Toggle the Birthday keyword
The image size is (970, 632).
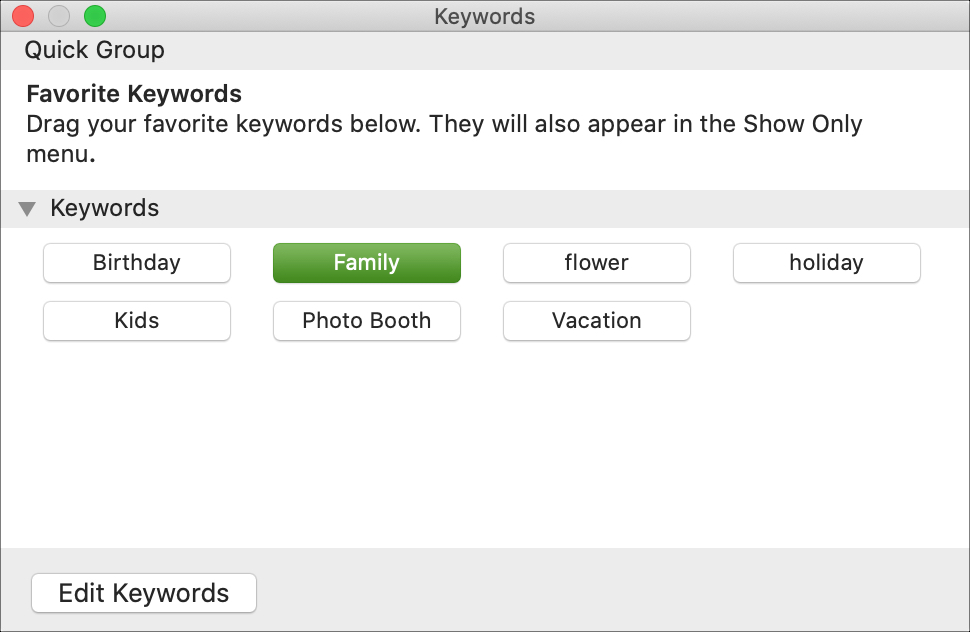point(137,263)
